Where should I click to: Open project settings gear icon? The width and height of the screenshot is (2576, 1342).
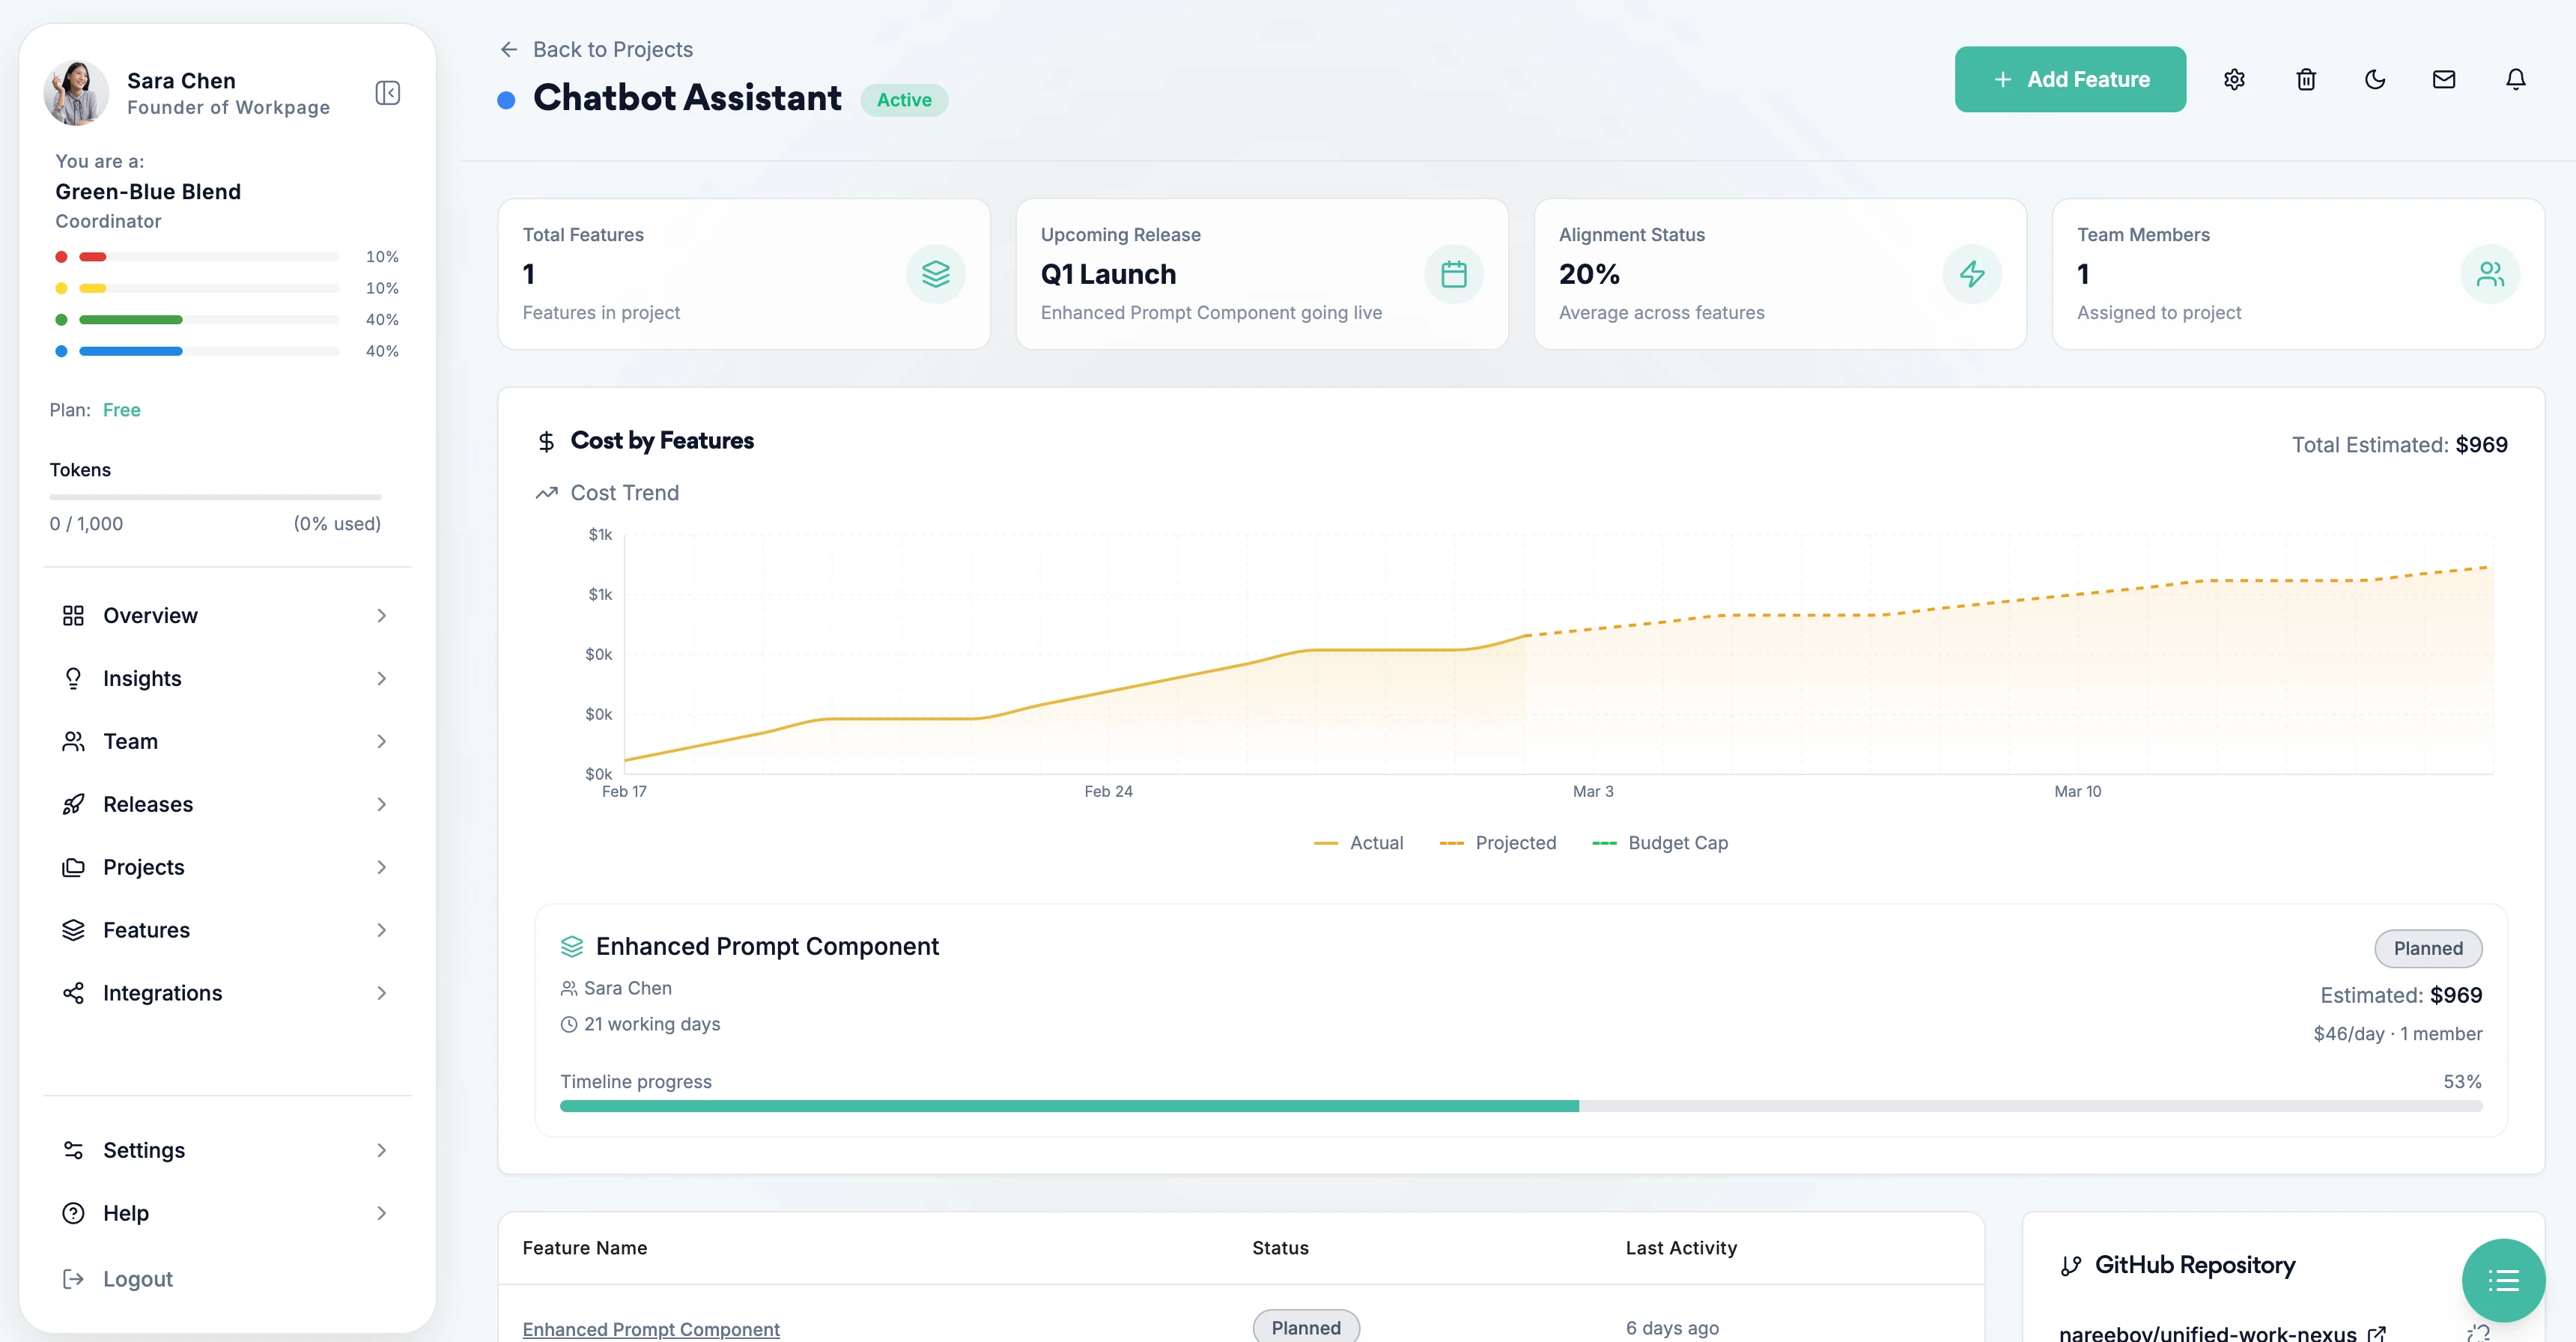(x=2234, y=79)
